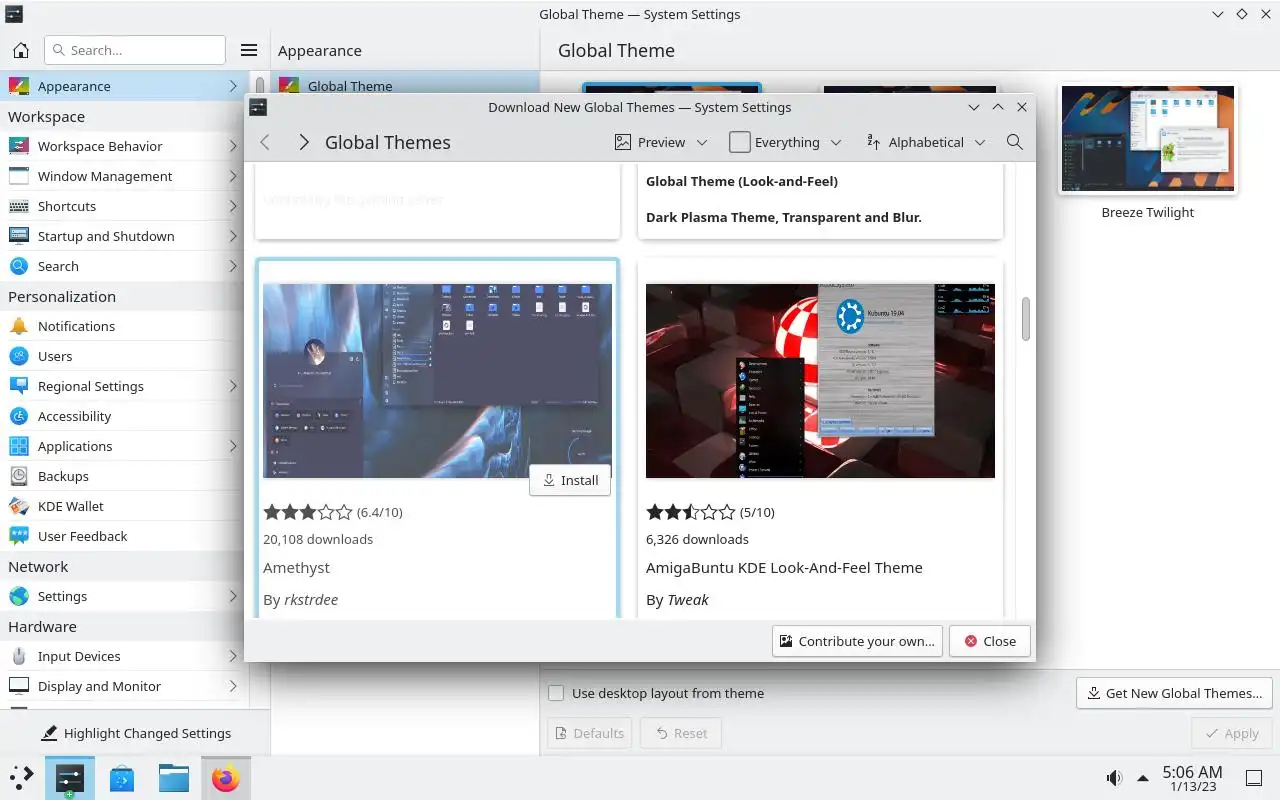Open the file manager from the taskbar
Viewport: 1280px width, 800px height.
coord(174,778)
